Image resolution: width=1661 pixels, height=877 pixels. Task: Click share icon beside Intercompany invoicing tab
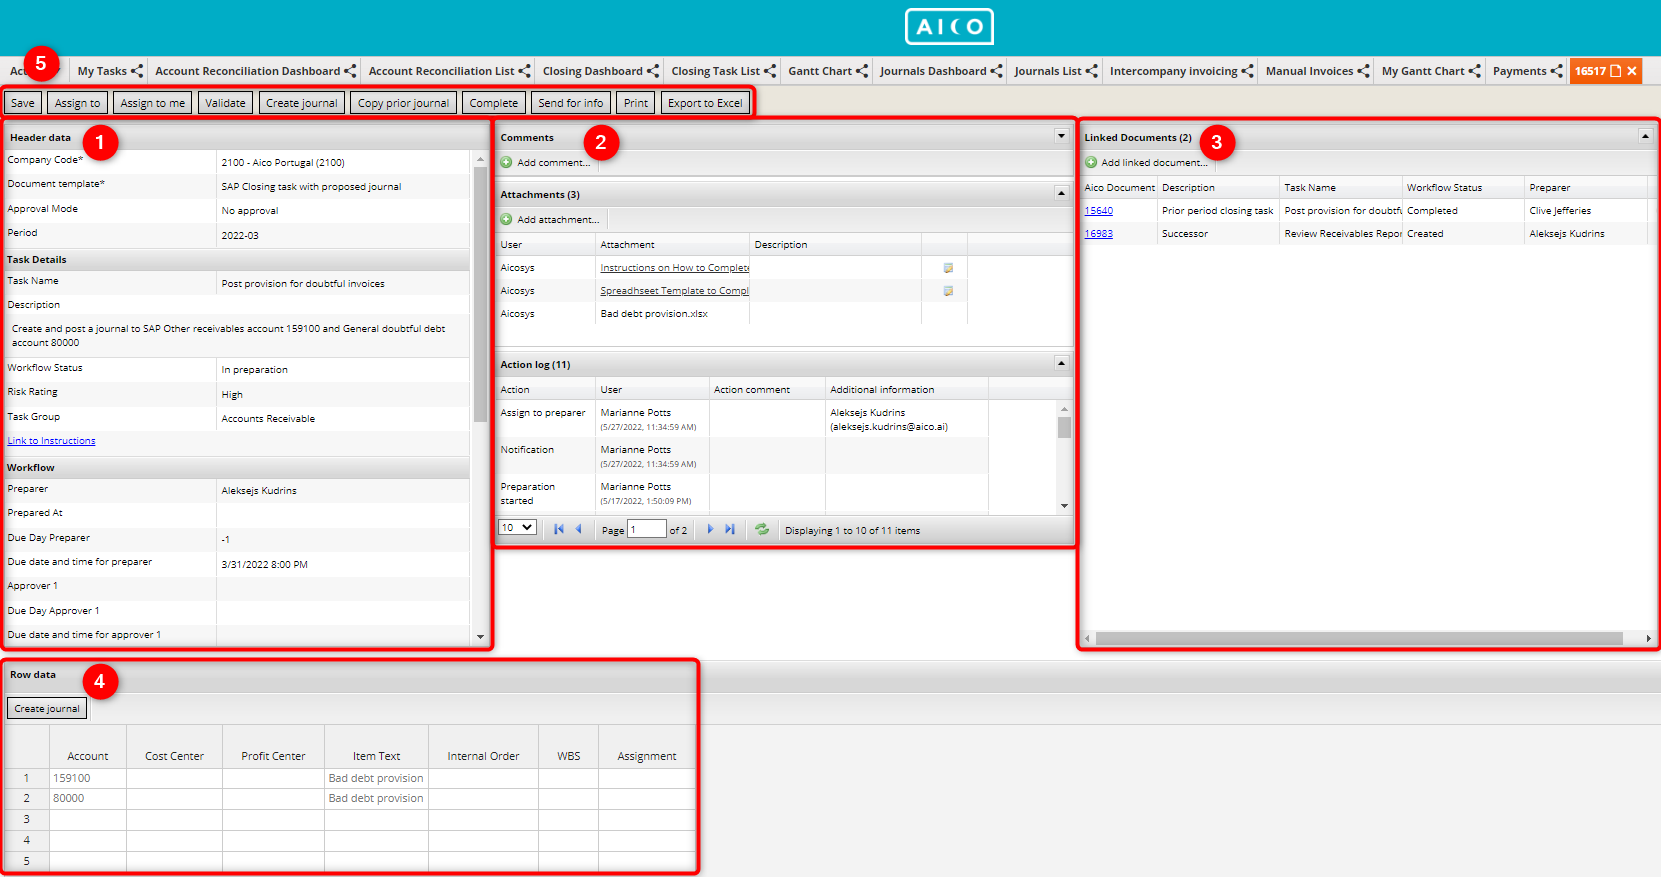(1247, 71)
